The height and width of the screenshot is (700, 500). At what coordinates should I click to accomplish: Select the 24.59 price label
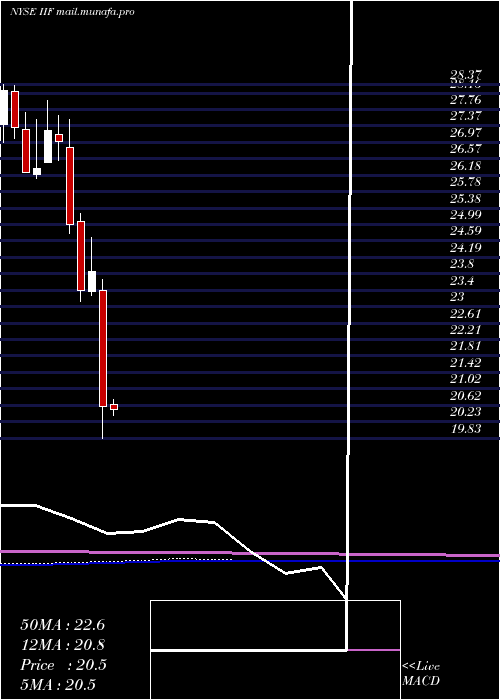(465, 231)
